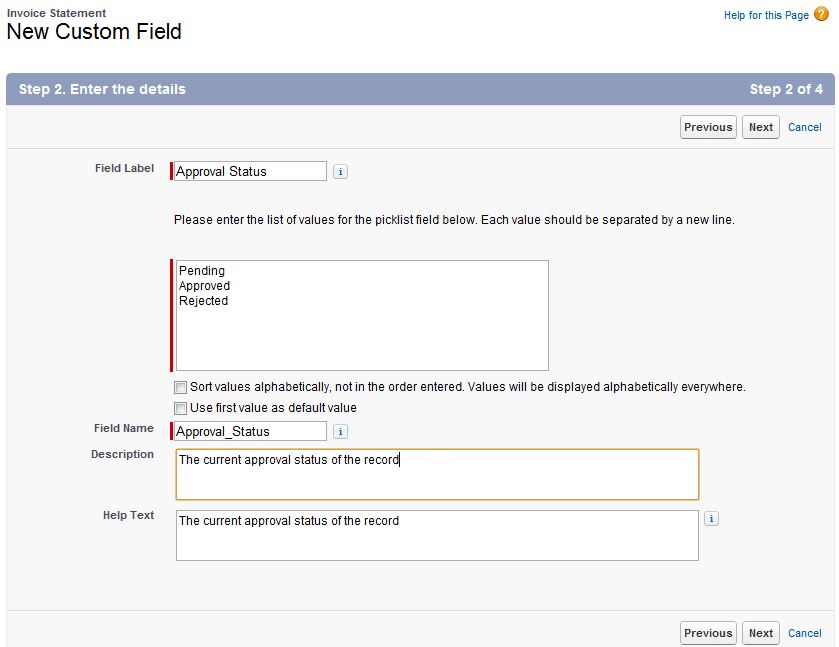Click the info icon beside Field Label
This screenshot has width=839, height=647.
pos(340,171)
